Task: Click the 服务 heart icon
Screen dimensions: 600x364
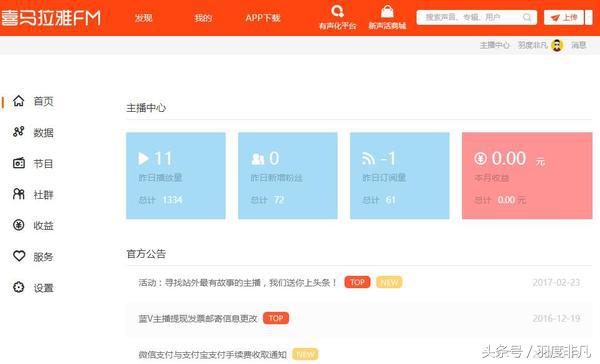Action: click(19, 256)
